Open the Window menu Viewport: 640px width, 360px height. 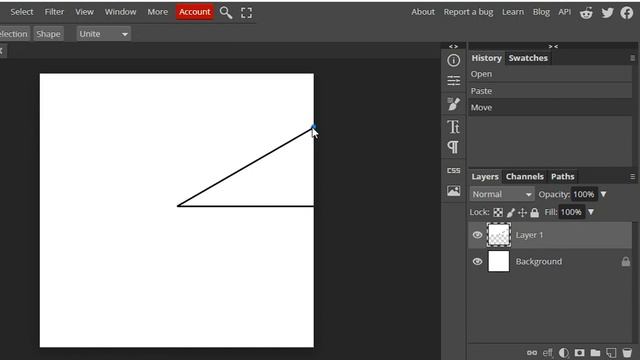point(120,12)
